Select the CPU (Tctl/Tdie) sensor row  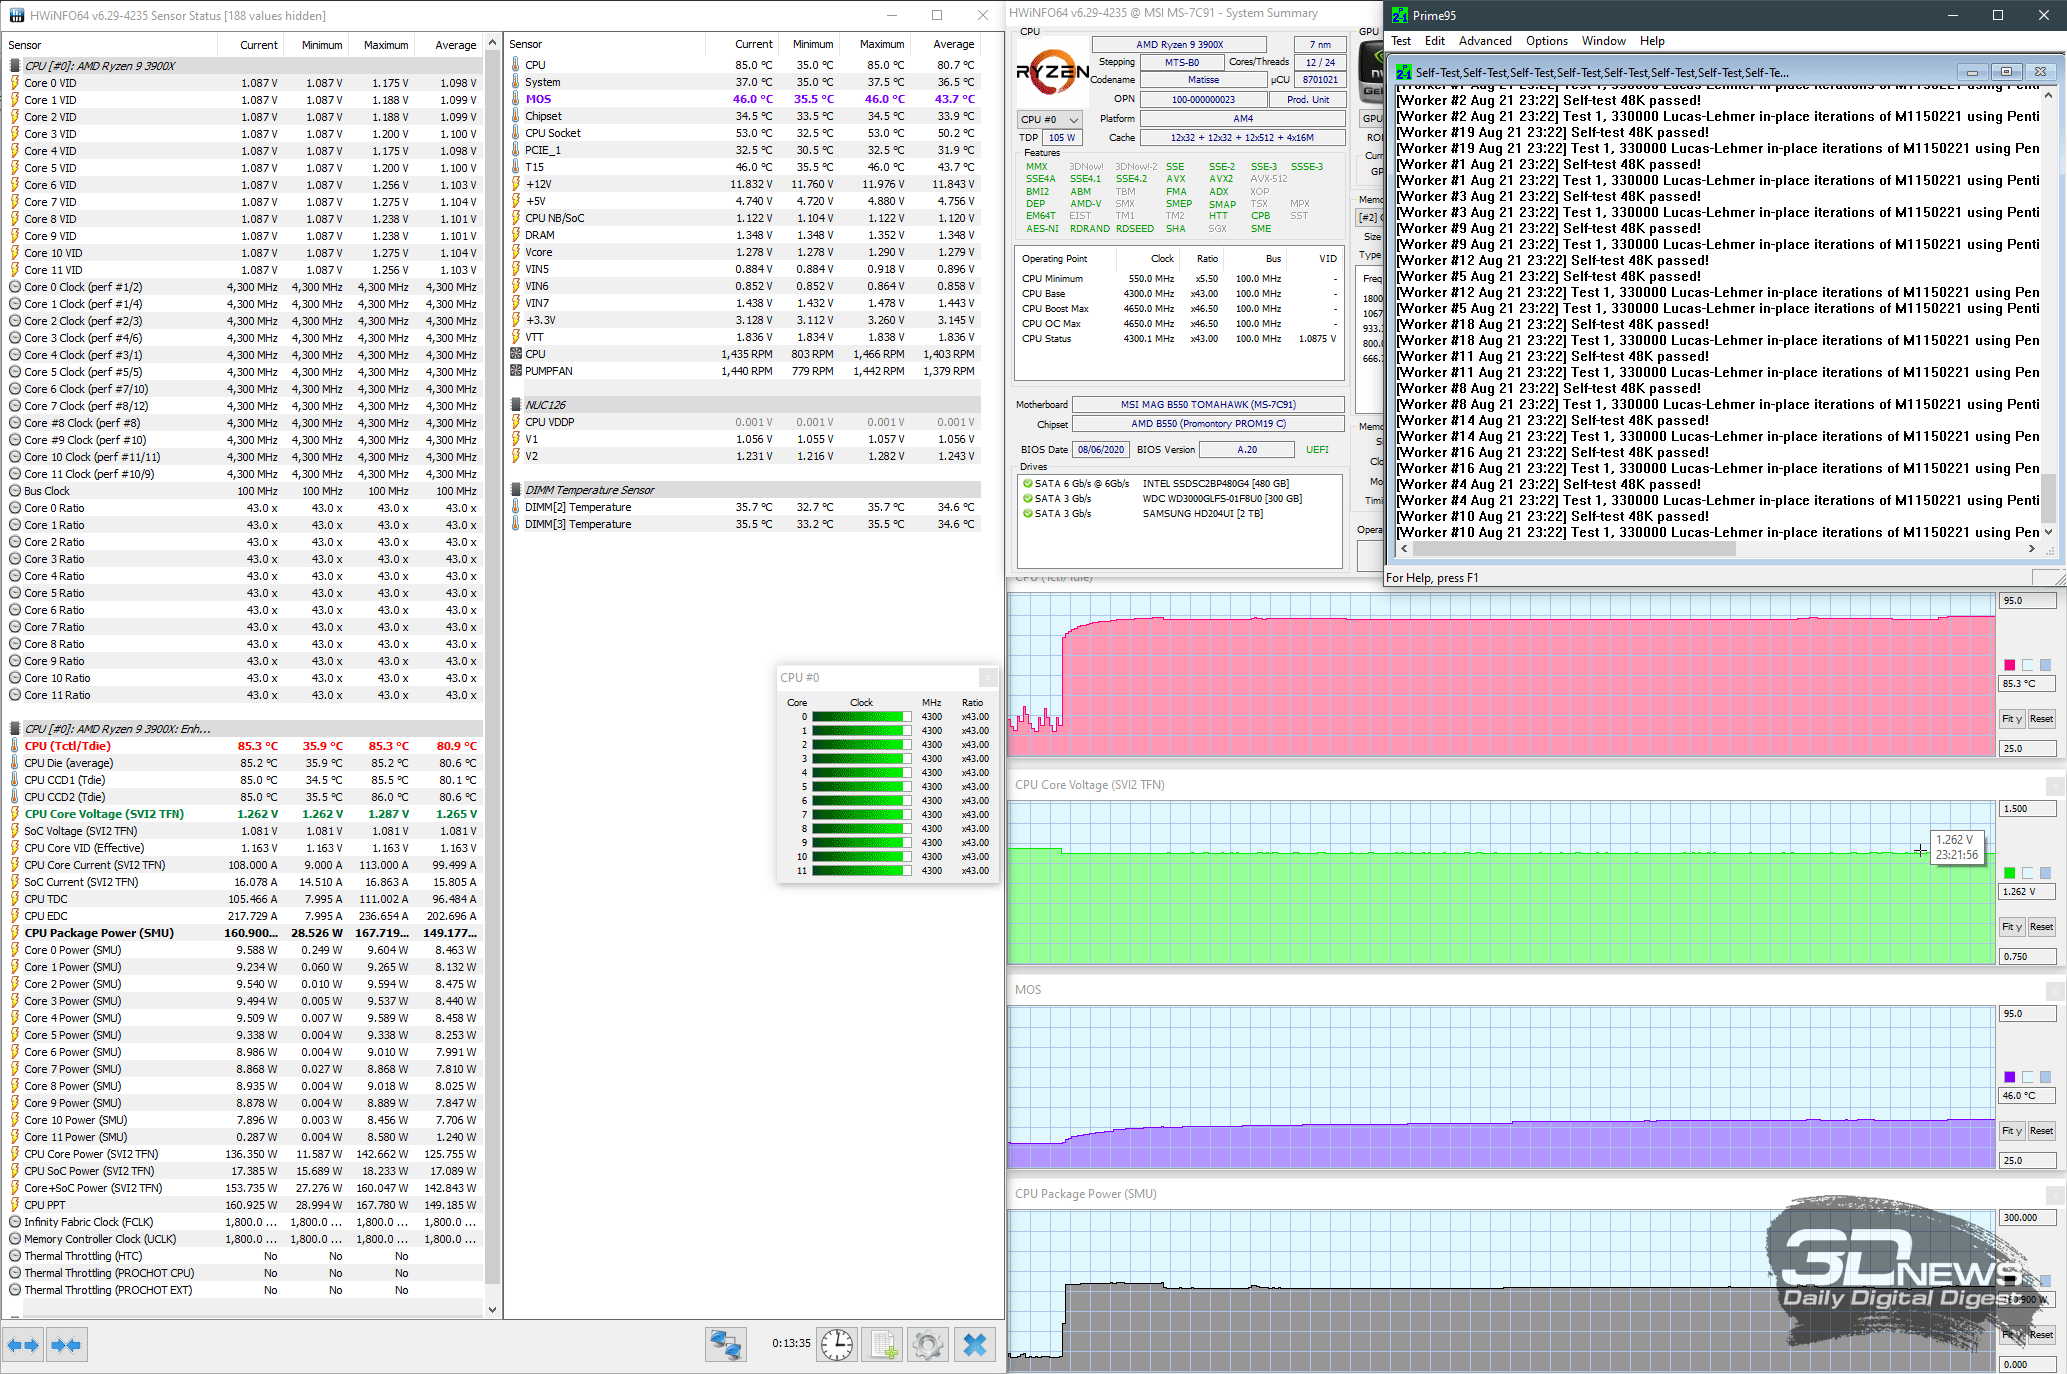243,746
